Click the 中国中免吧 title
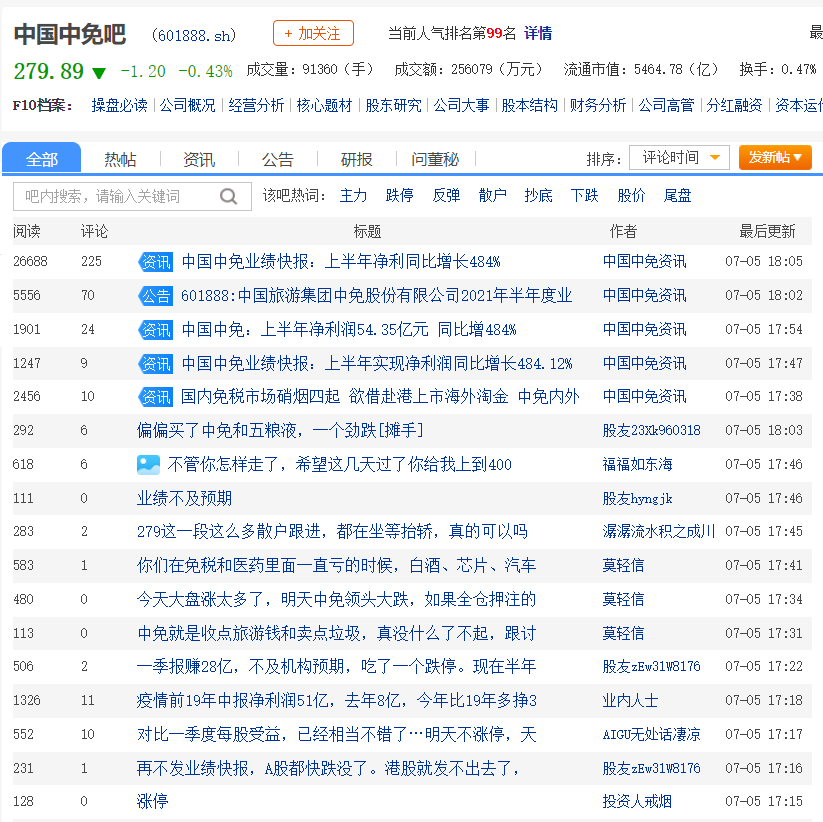 pyautogui.click(x=70, y=35)
